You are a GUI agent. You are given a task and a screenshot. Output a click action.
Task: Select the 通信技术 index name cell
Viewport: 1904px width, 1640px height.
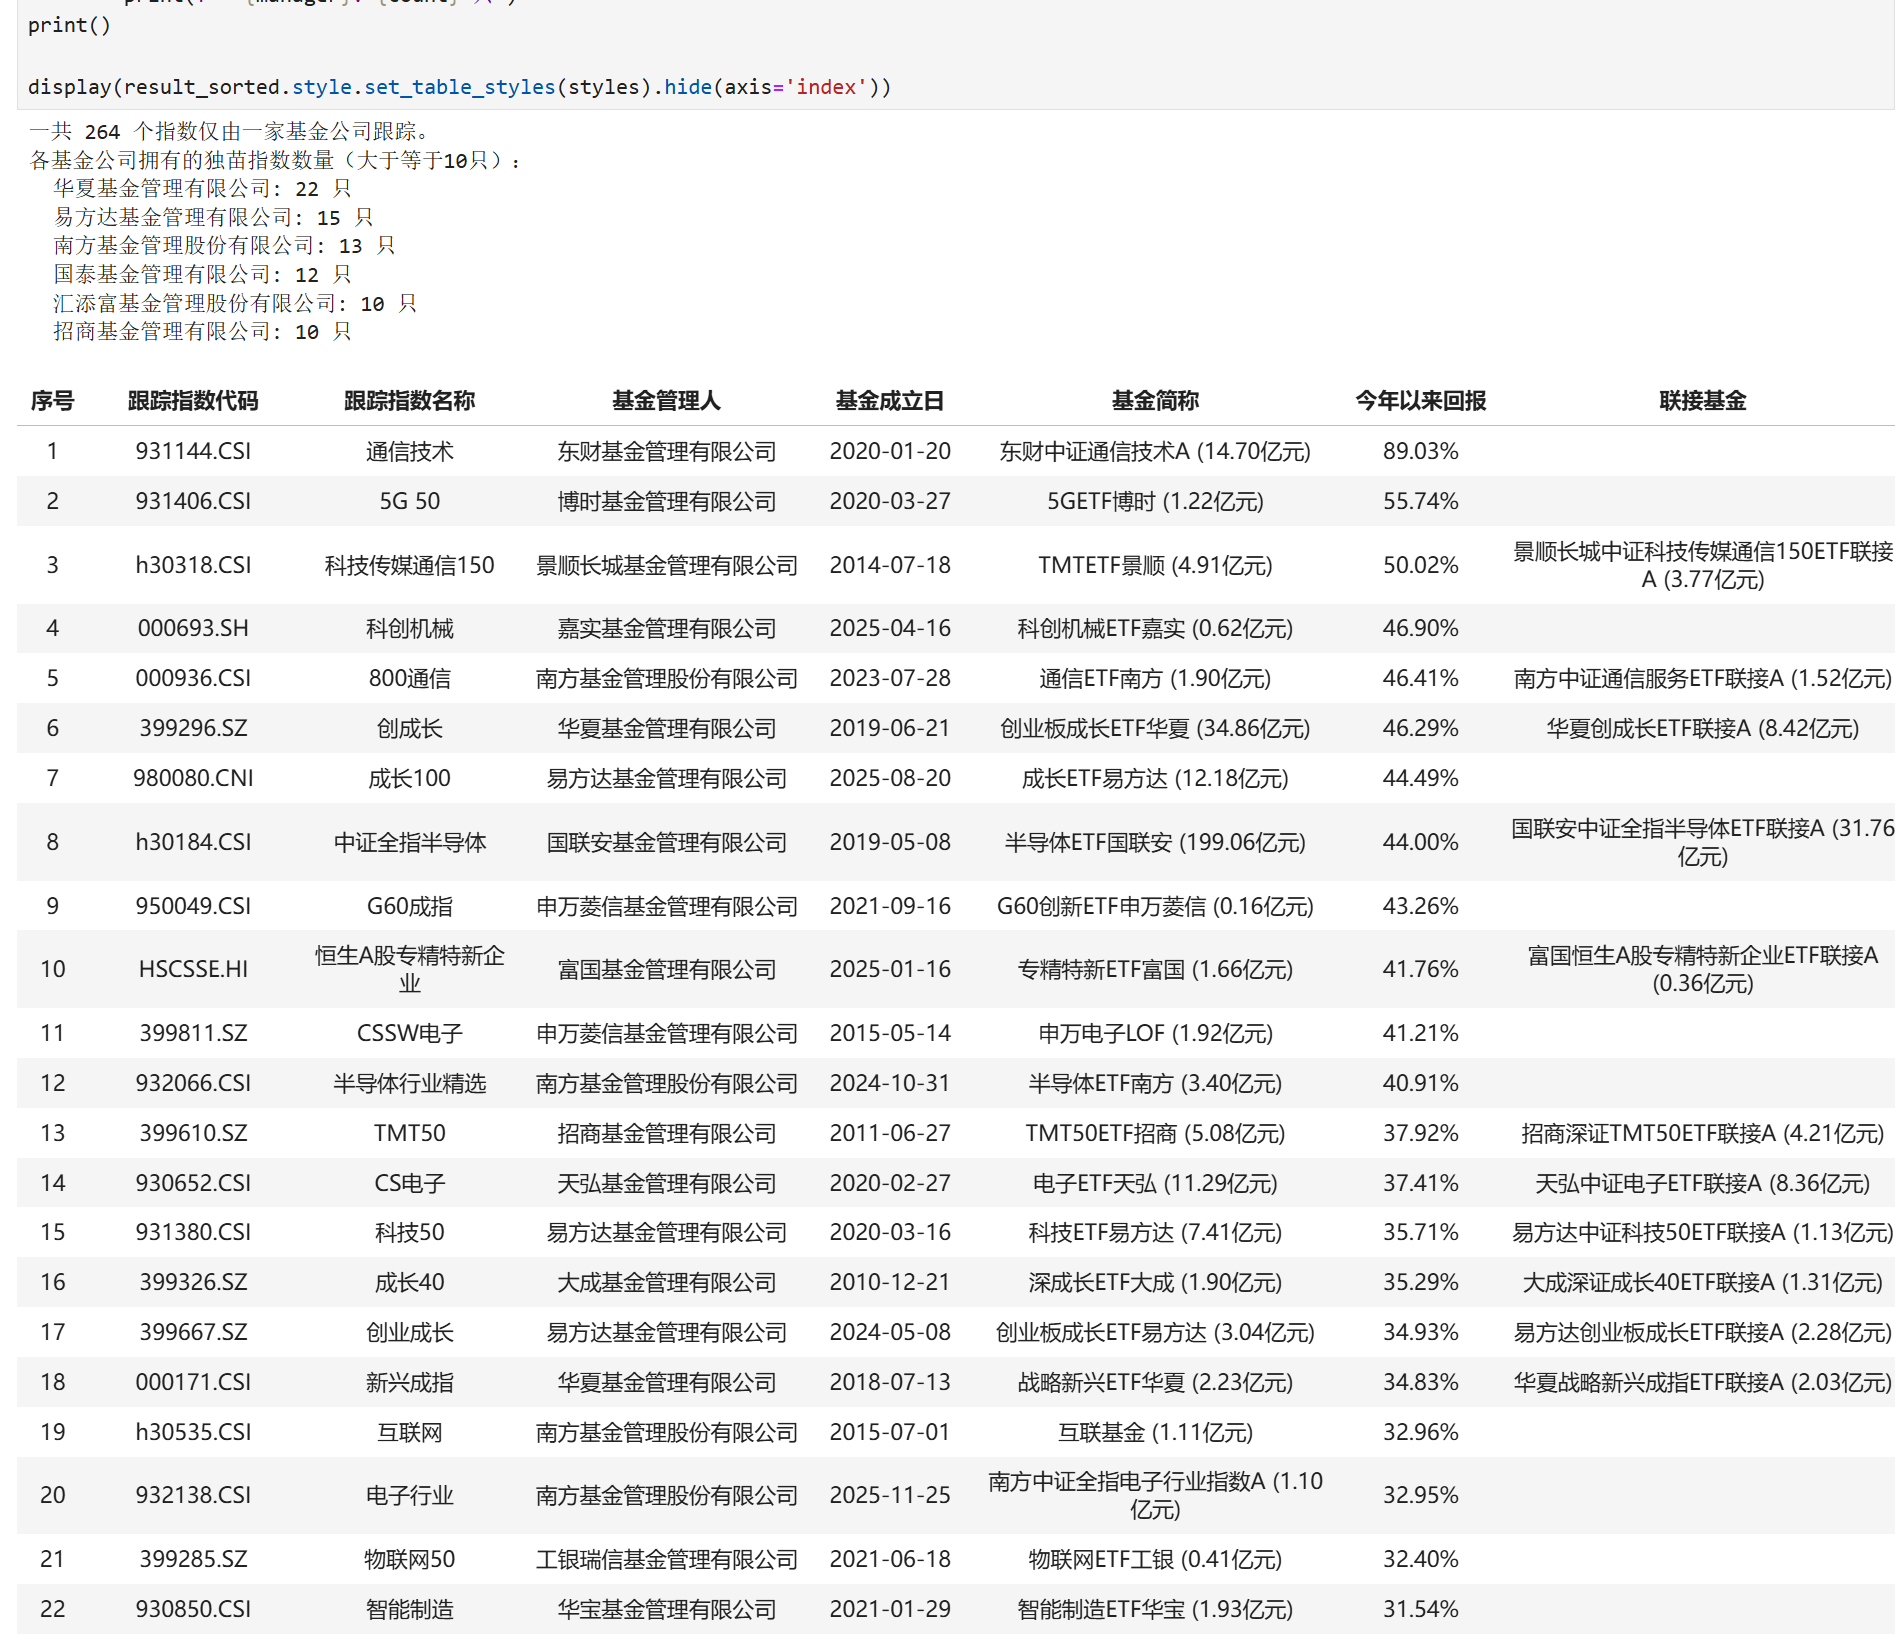[409, 451]
